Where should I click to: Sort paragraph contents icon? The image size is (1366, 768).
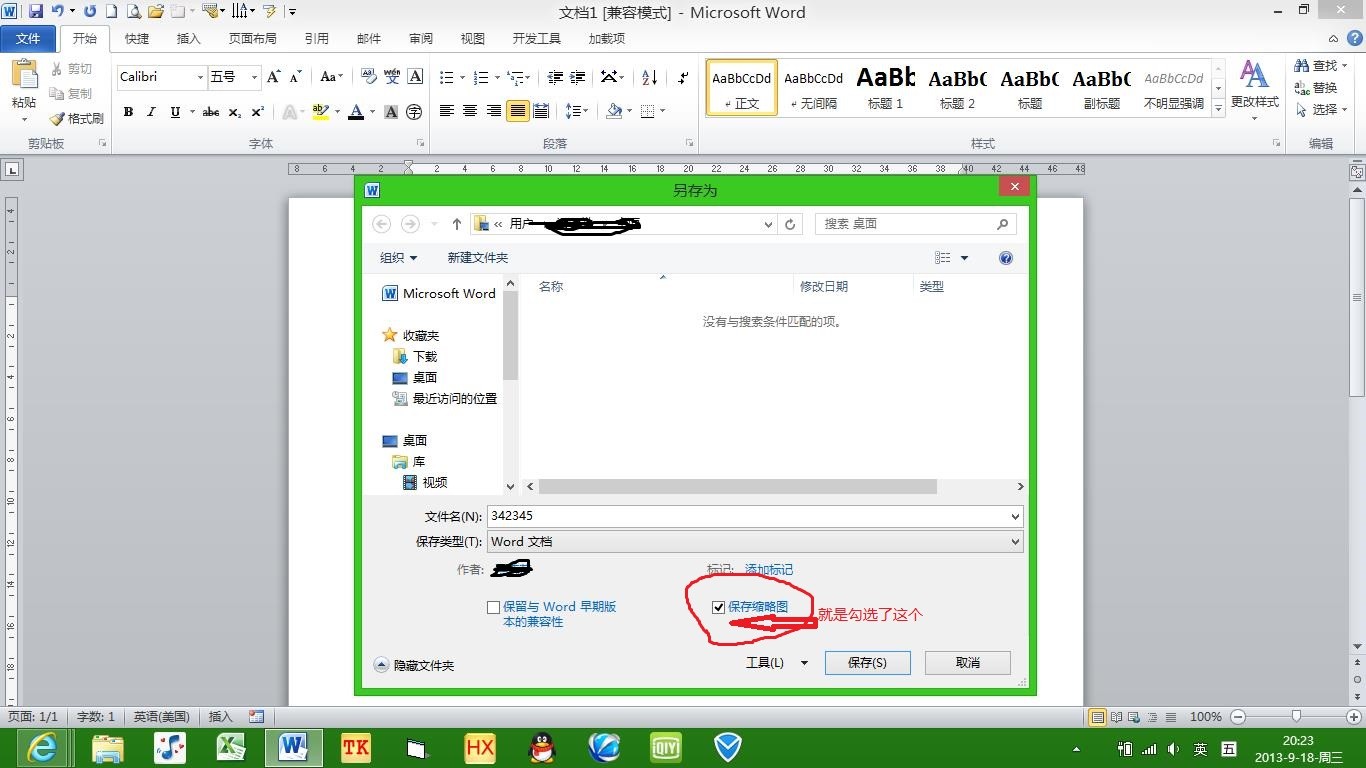click(x=649, y=77)
